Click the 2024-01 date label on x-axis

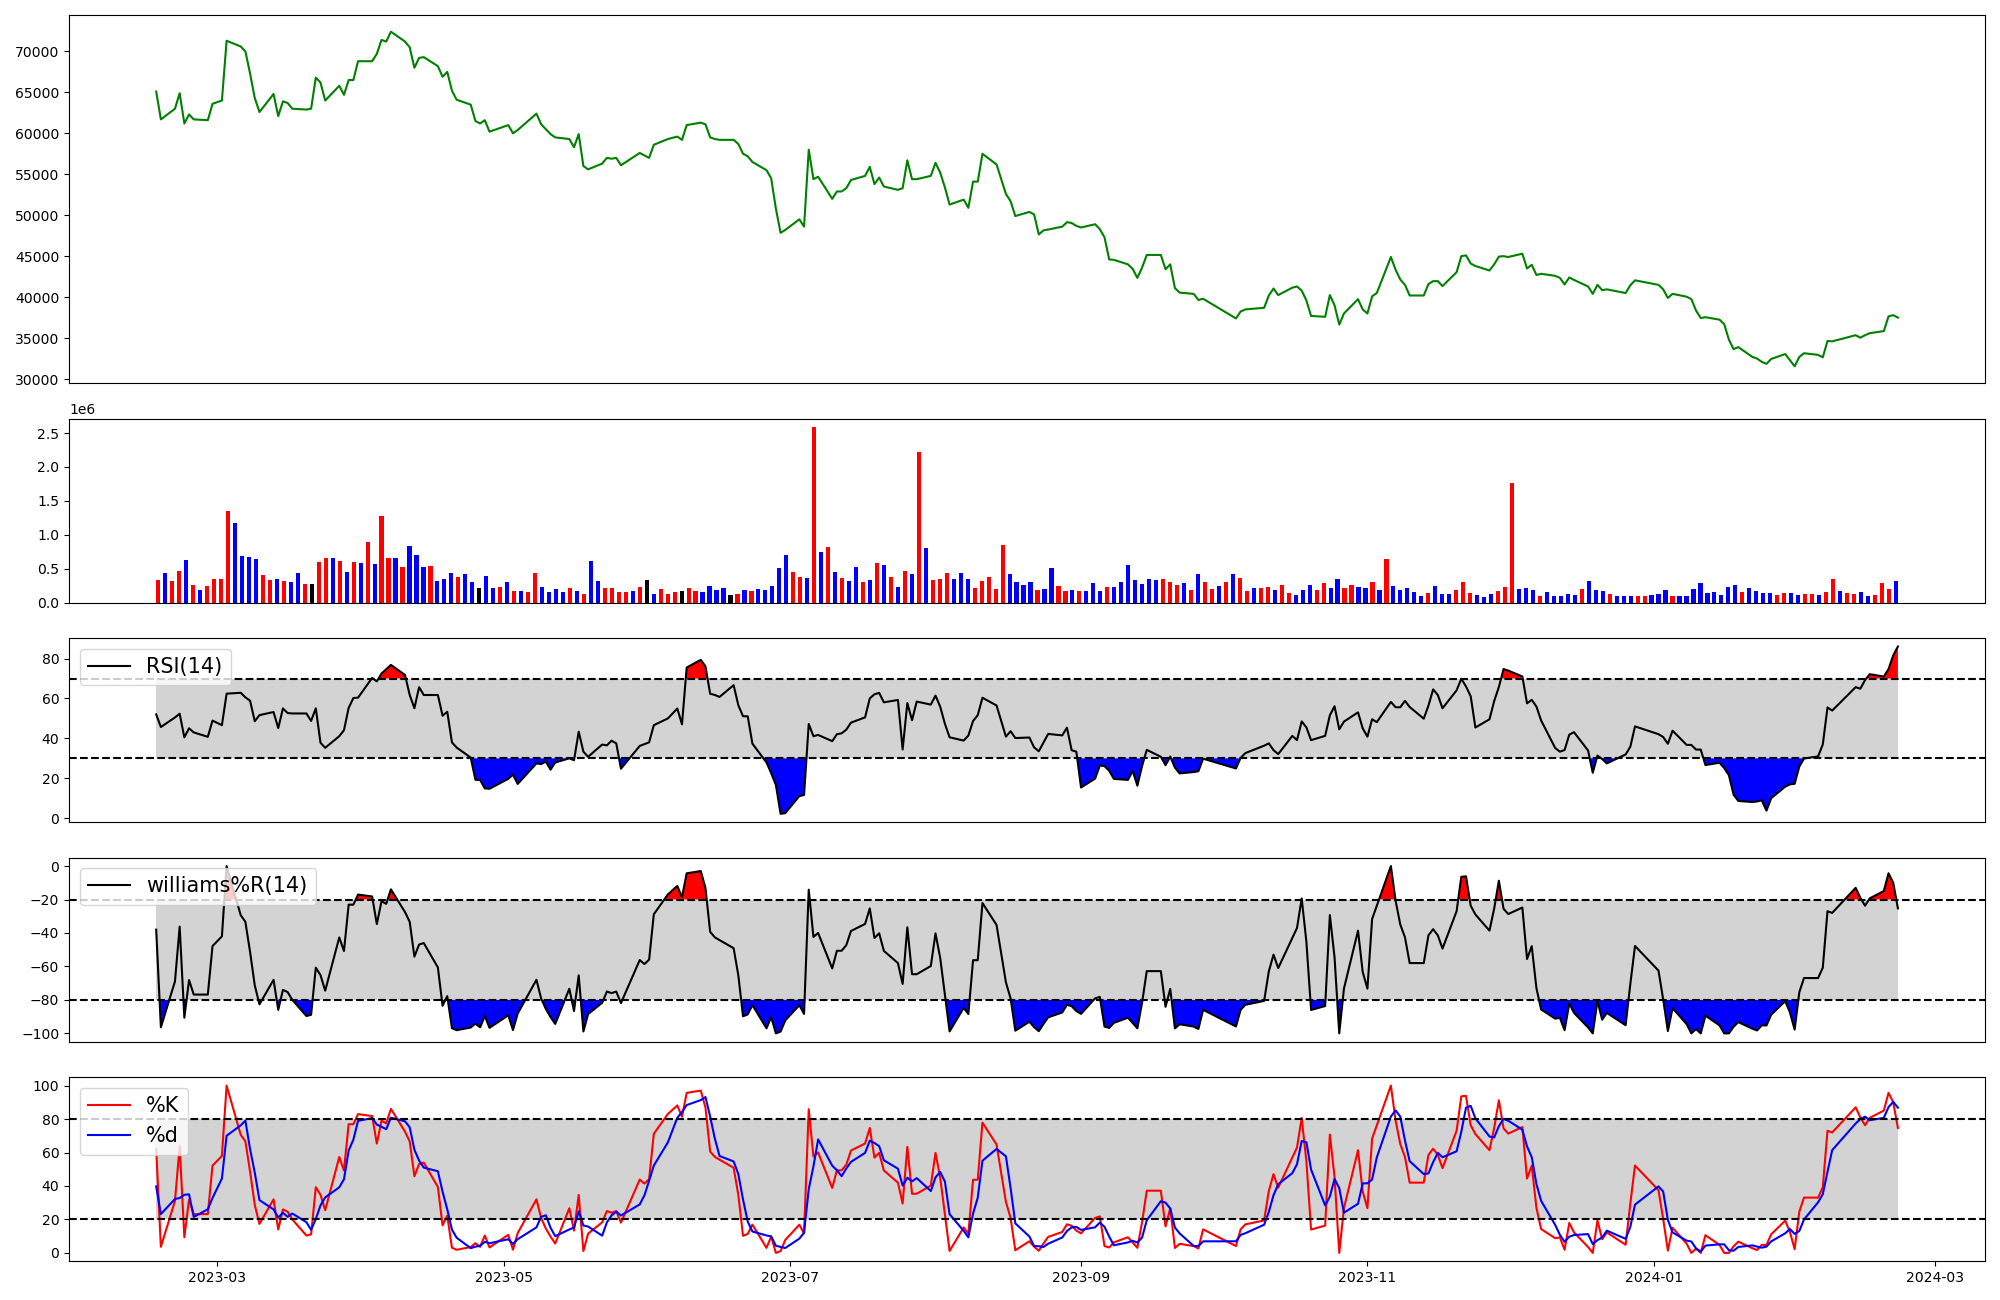[1654, 1277]
